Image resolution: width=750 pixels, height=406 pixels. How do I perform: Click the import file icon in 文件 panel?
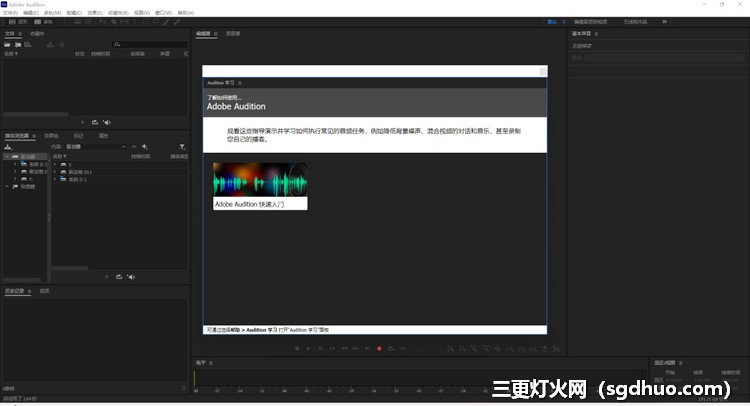[18, 44]
